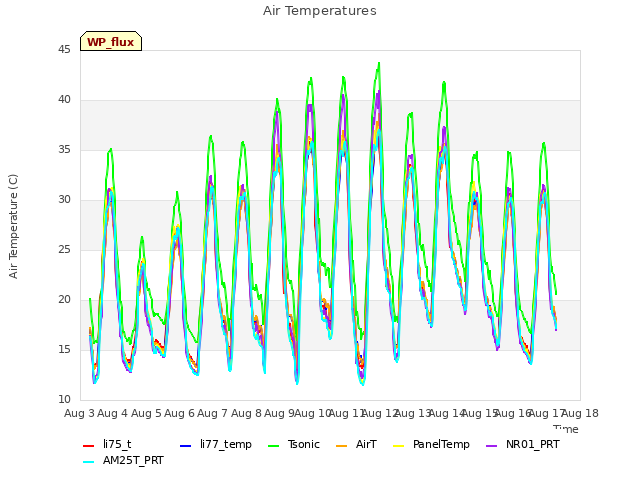Click the Aug 5 x-axis tick label
640x480 pixels.
point(146,413)
